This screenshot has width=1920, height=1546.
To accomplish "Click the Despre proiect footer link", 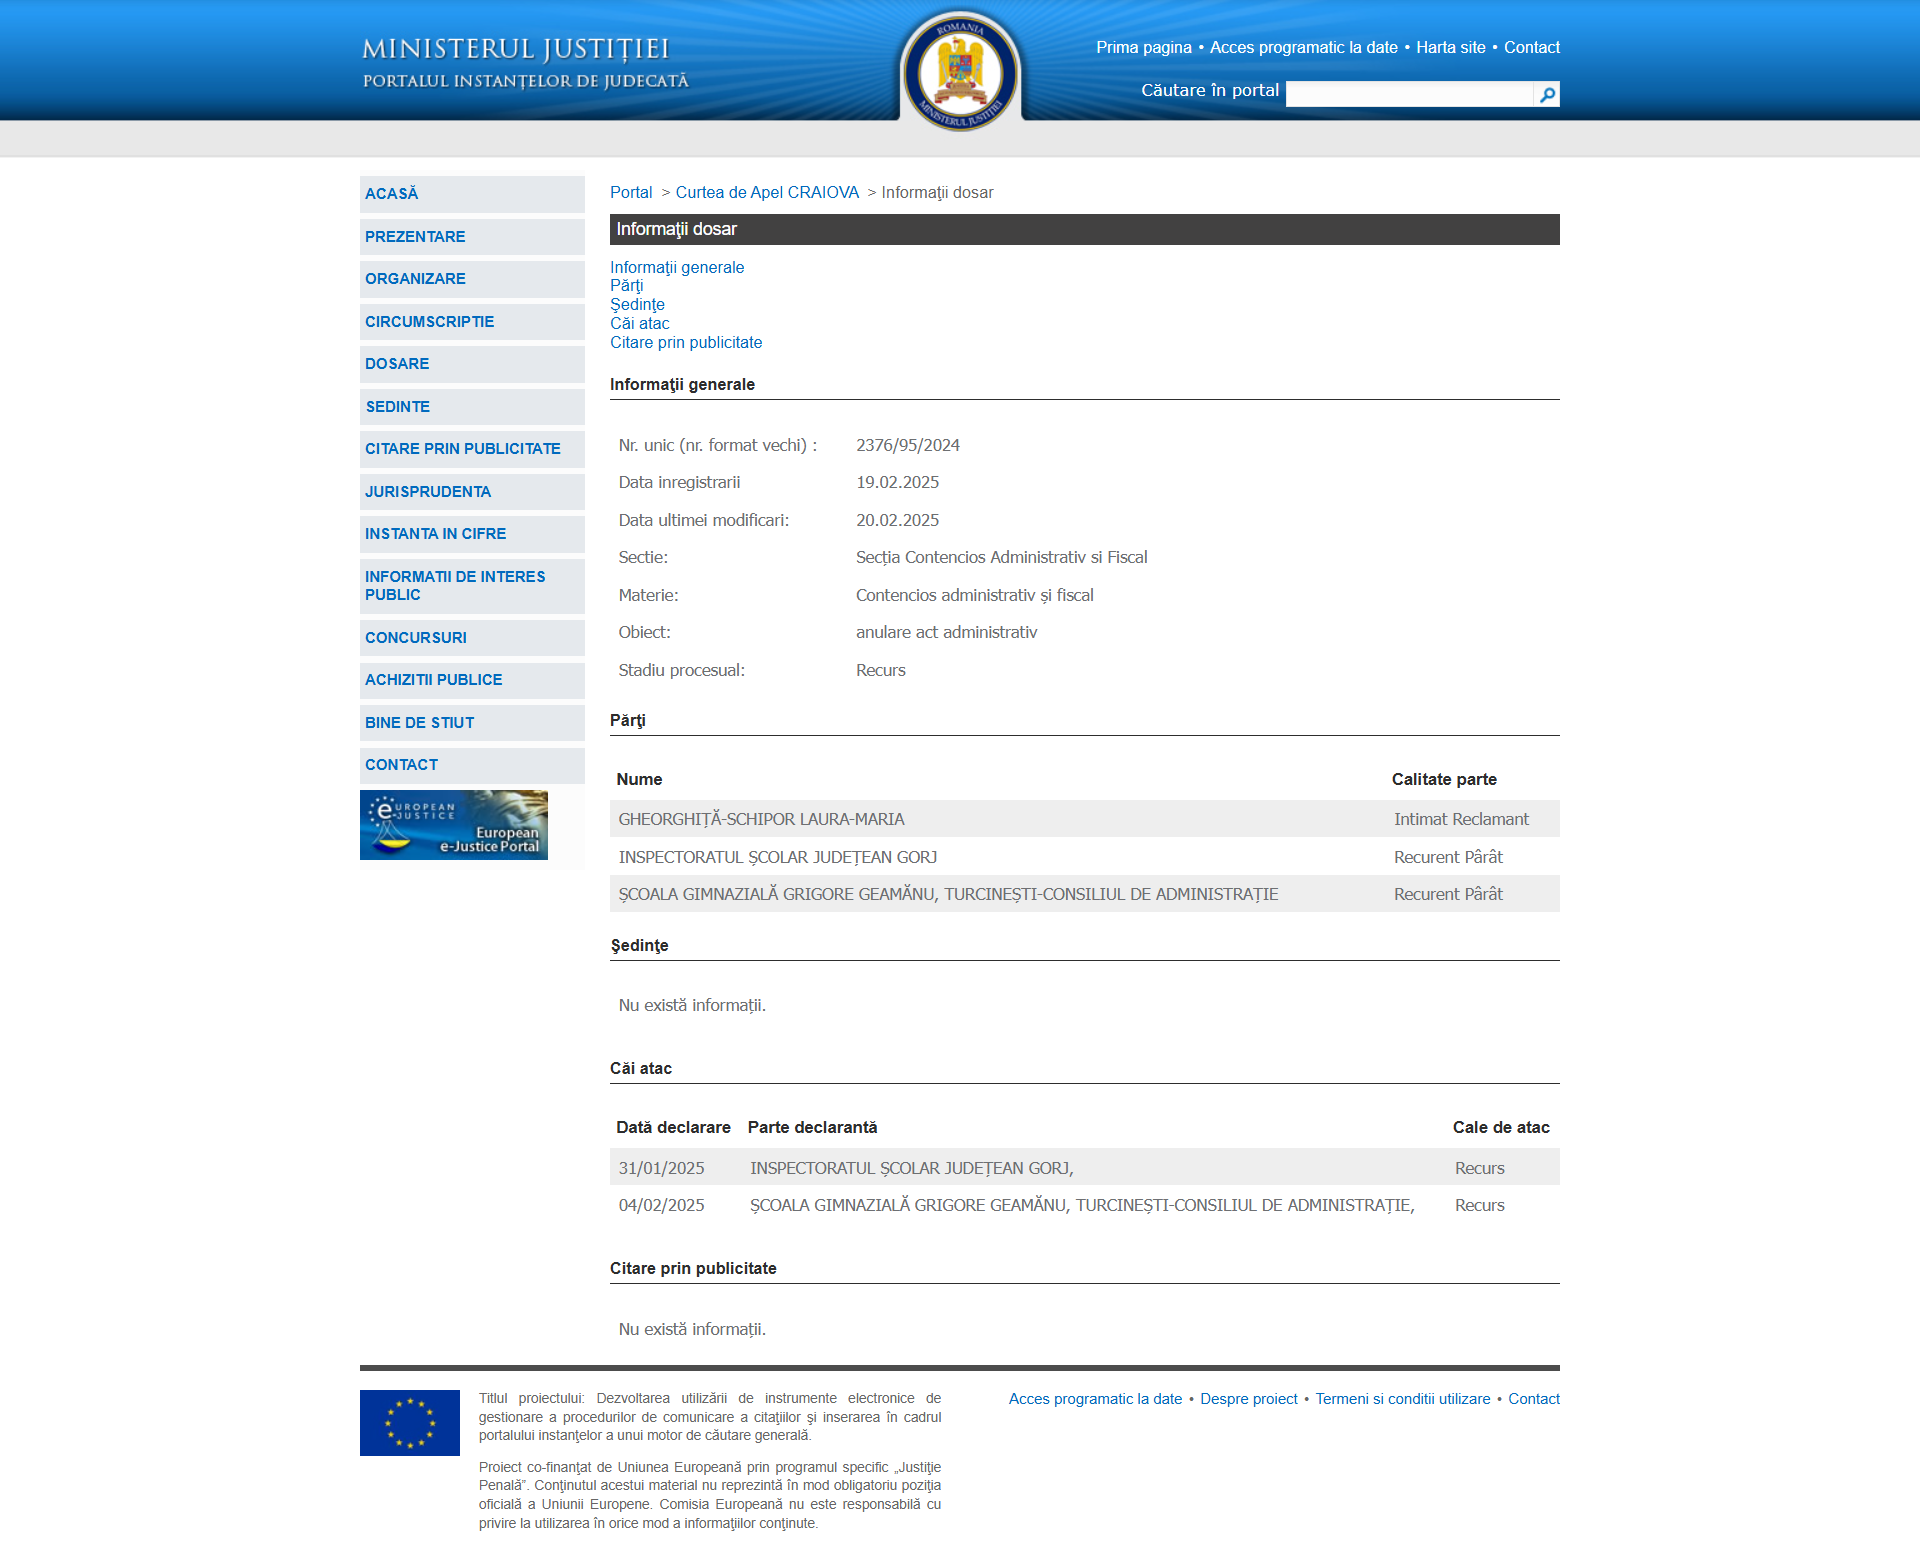I will point(1248,1399).
